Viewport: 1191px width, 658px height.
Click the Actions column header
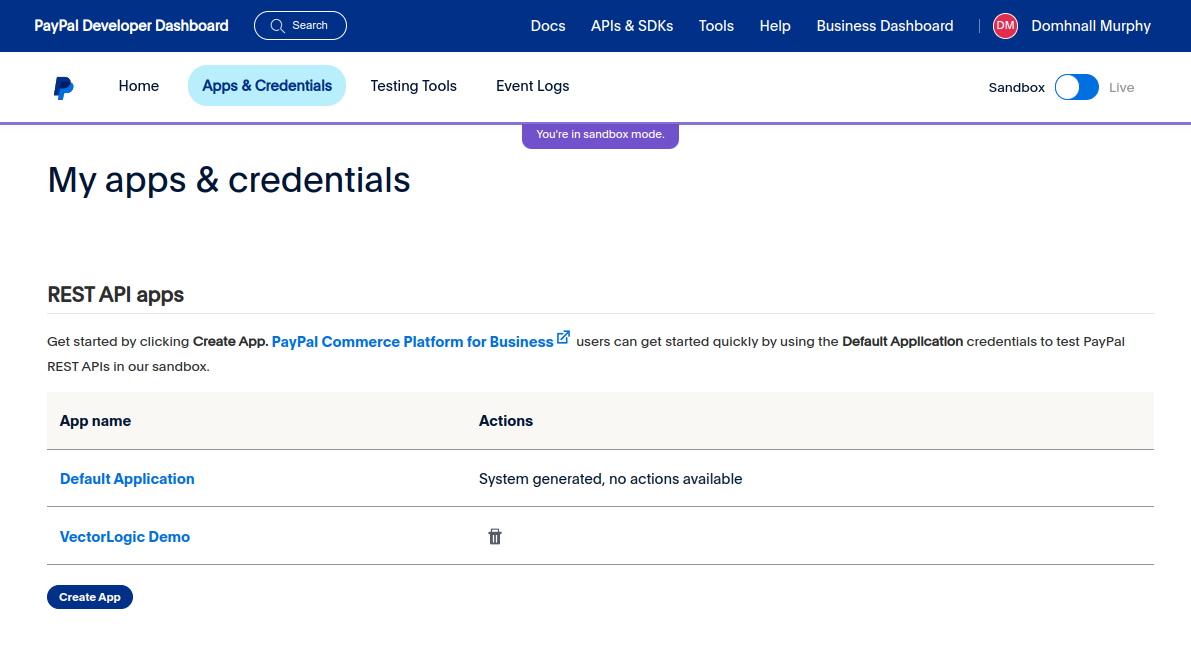point(506,421)
